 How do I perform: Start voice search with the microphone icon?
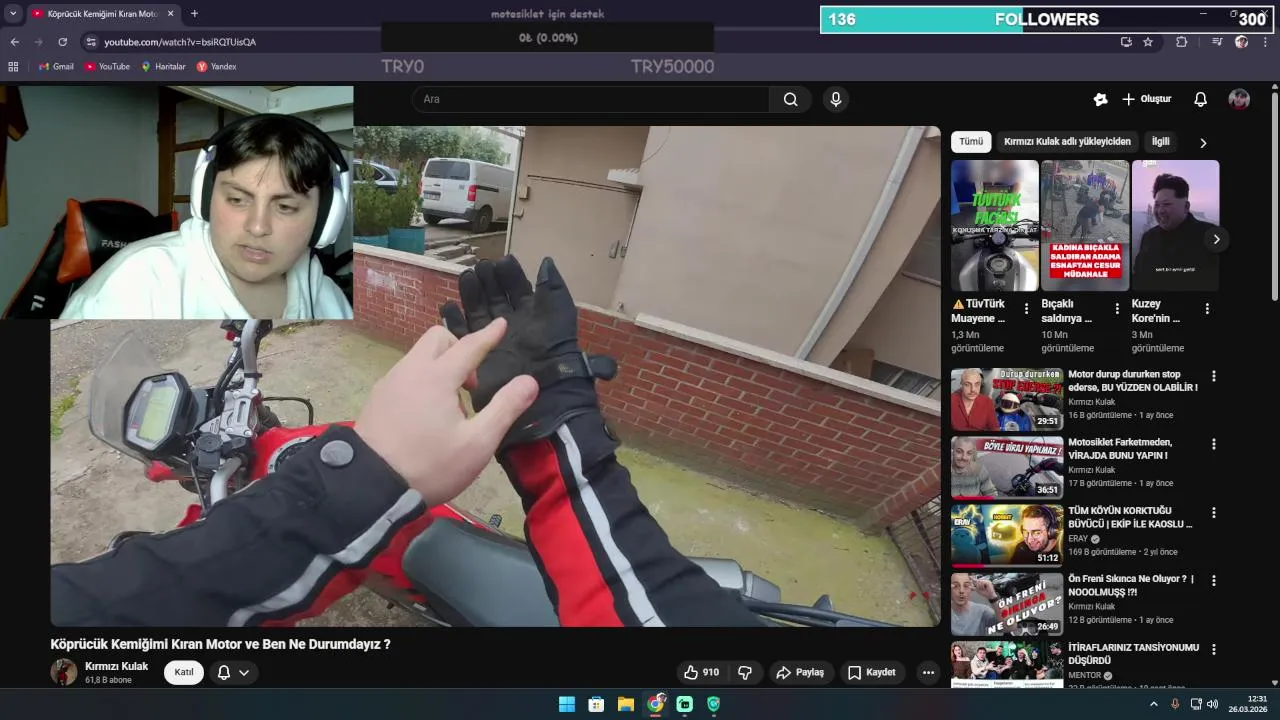tap(836, 99)
